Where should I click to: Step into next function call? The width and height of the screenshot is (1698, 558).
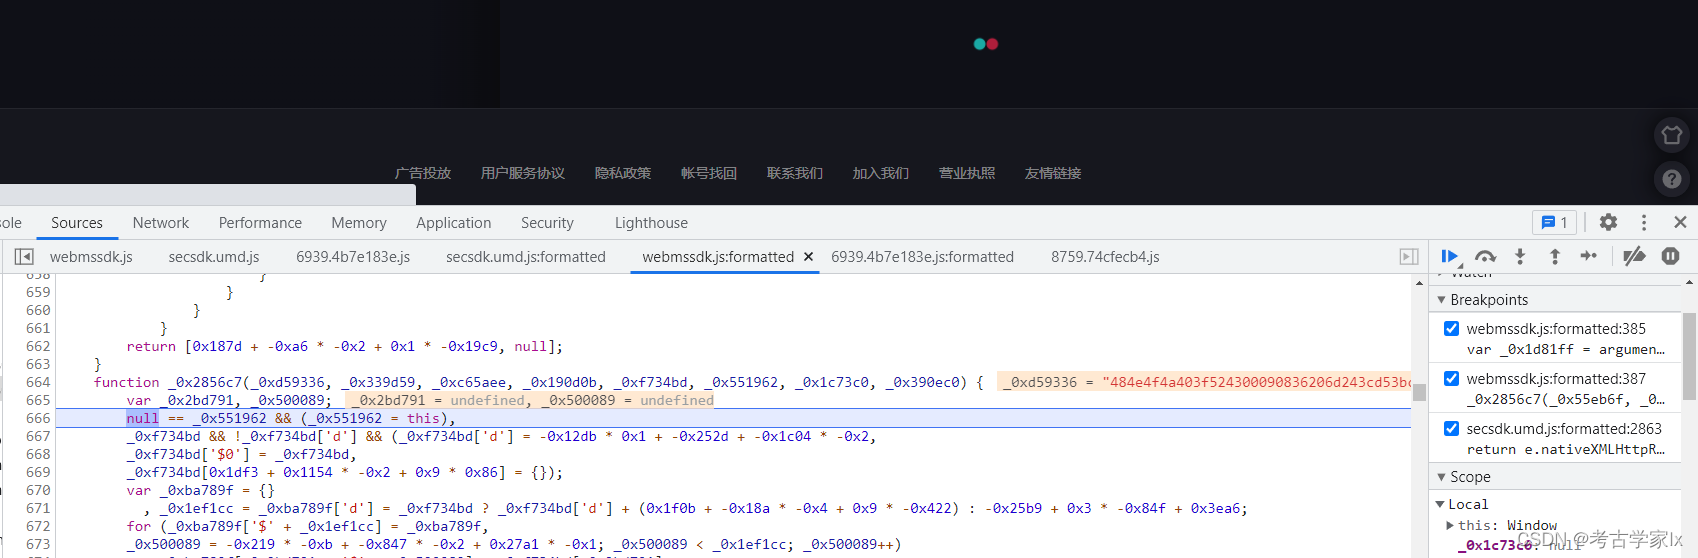(x=1520, y=256)
